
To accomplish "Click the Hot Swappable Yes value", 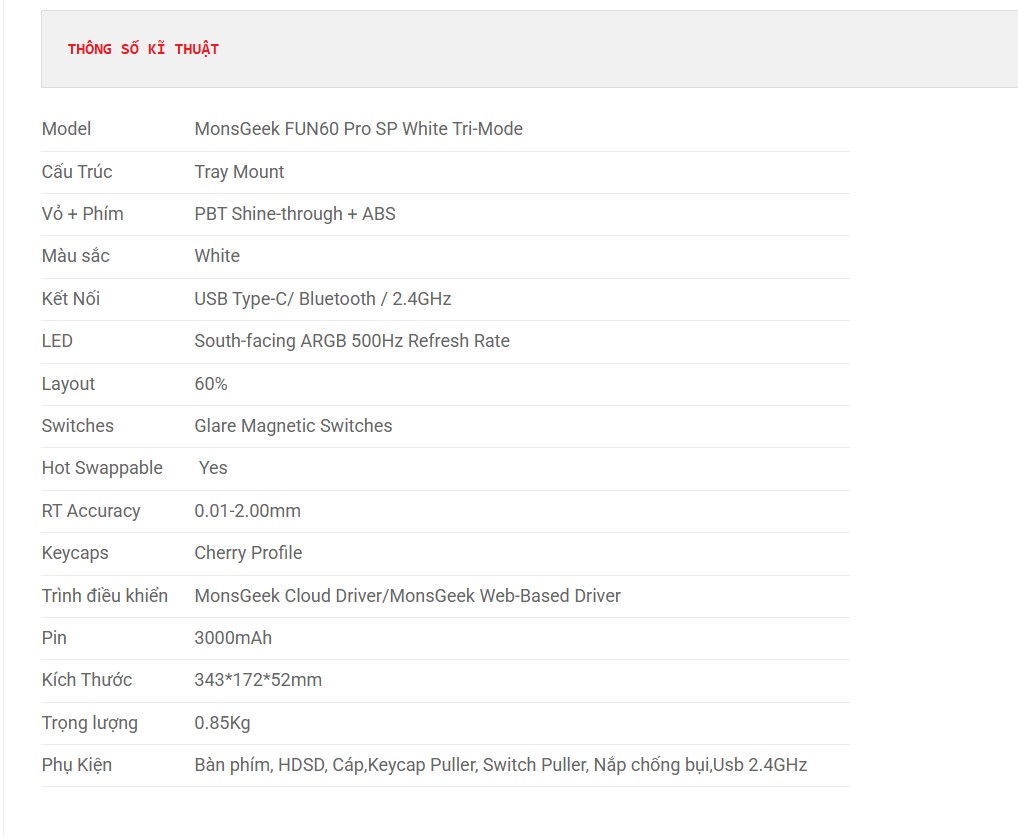I will point(213,468).
